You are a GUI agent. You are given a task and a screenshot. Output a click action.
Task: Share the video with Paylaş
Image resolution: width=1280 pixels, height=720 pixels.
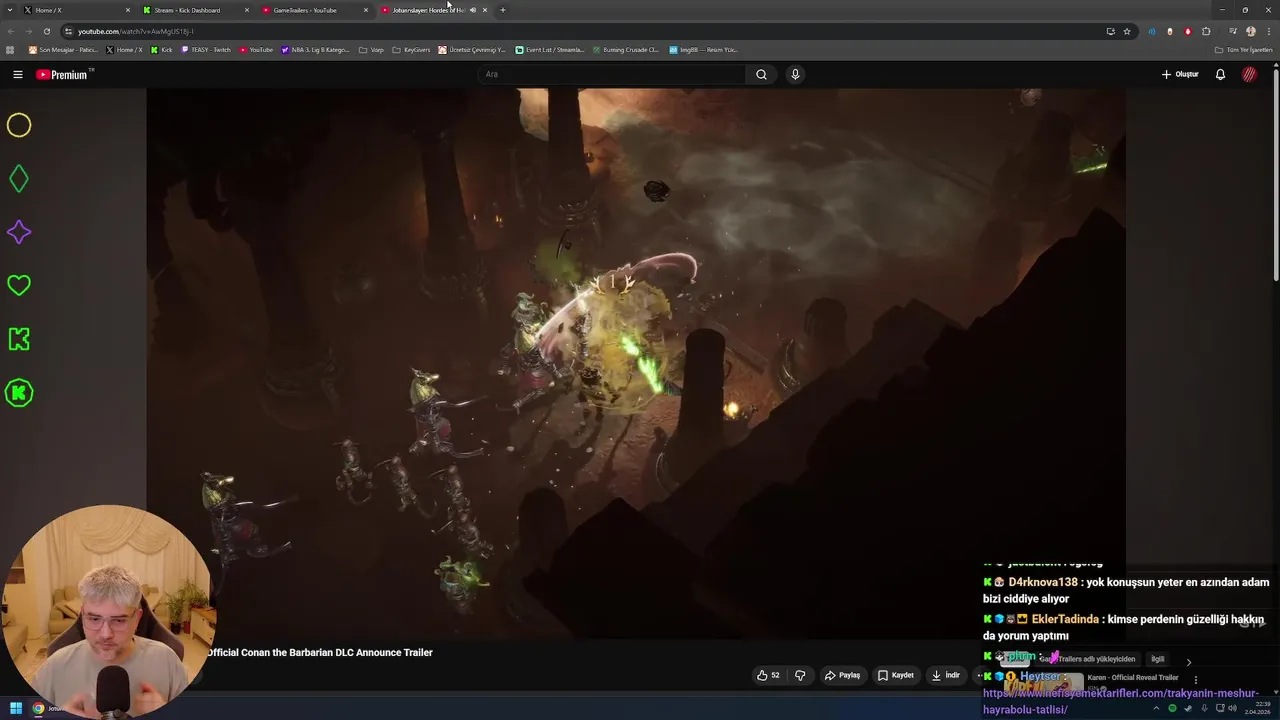[x=842, y=675]
